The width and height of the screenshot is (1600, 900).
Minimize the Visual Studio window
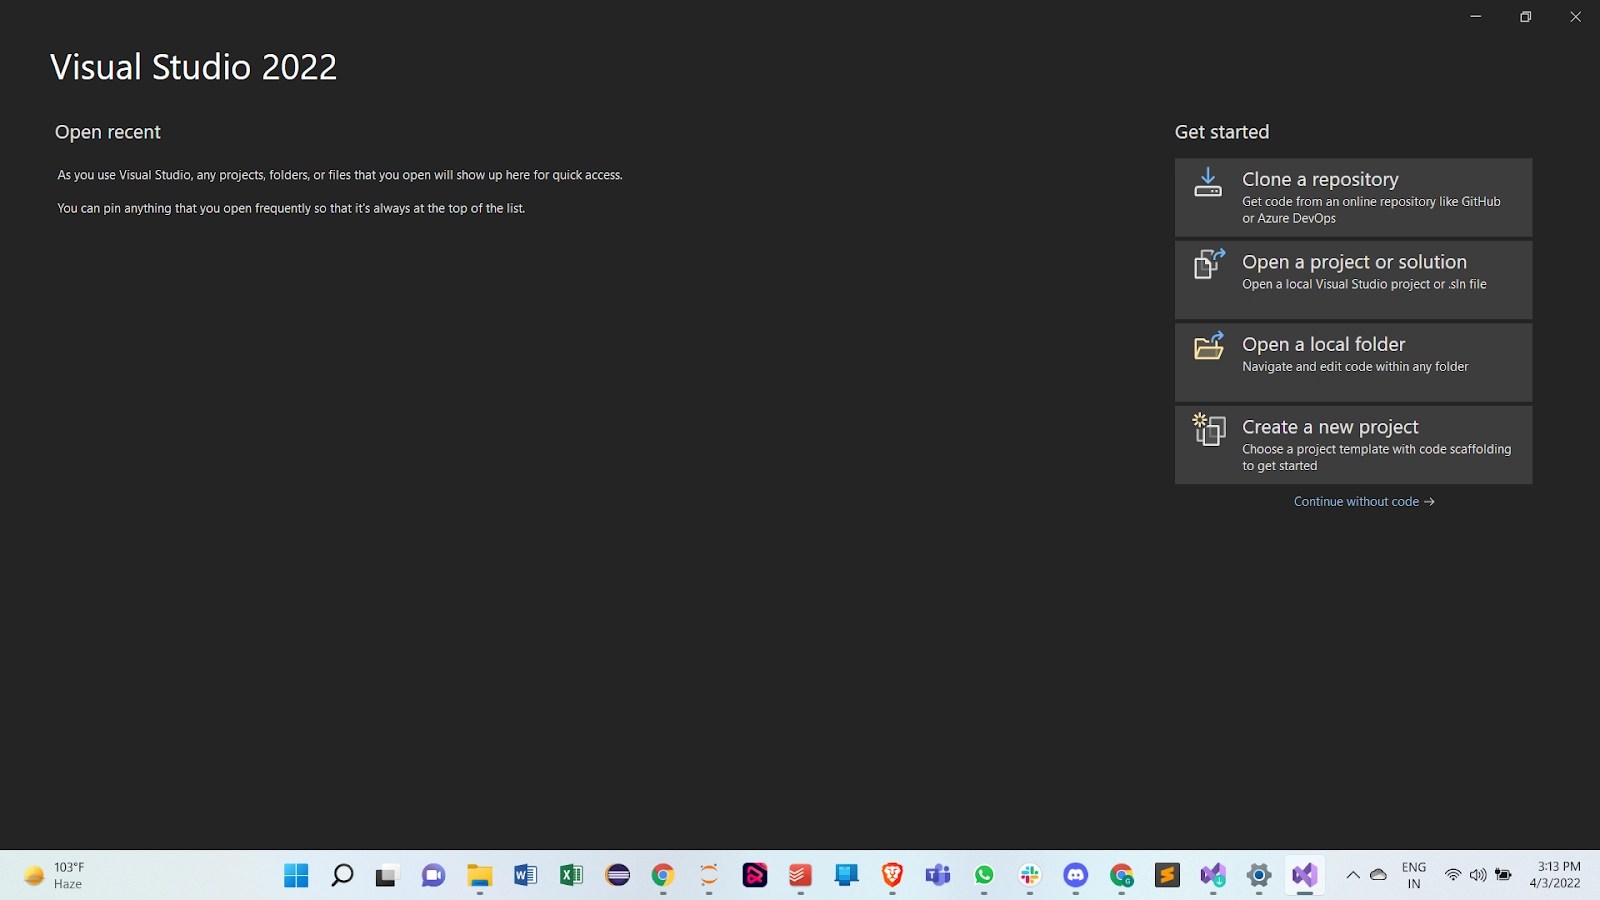(x=1476, y=16)
